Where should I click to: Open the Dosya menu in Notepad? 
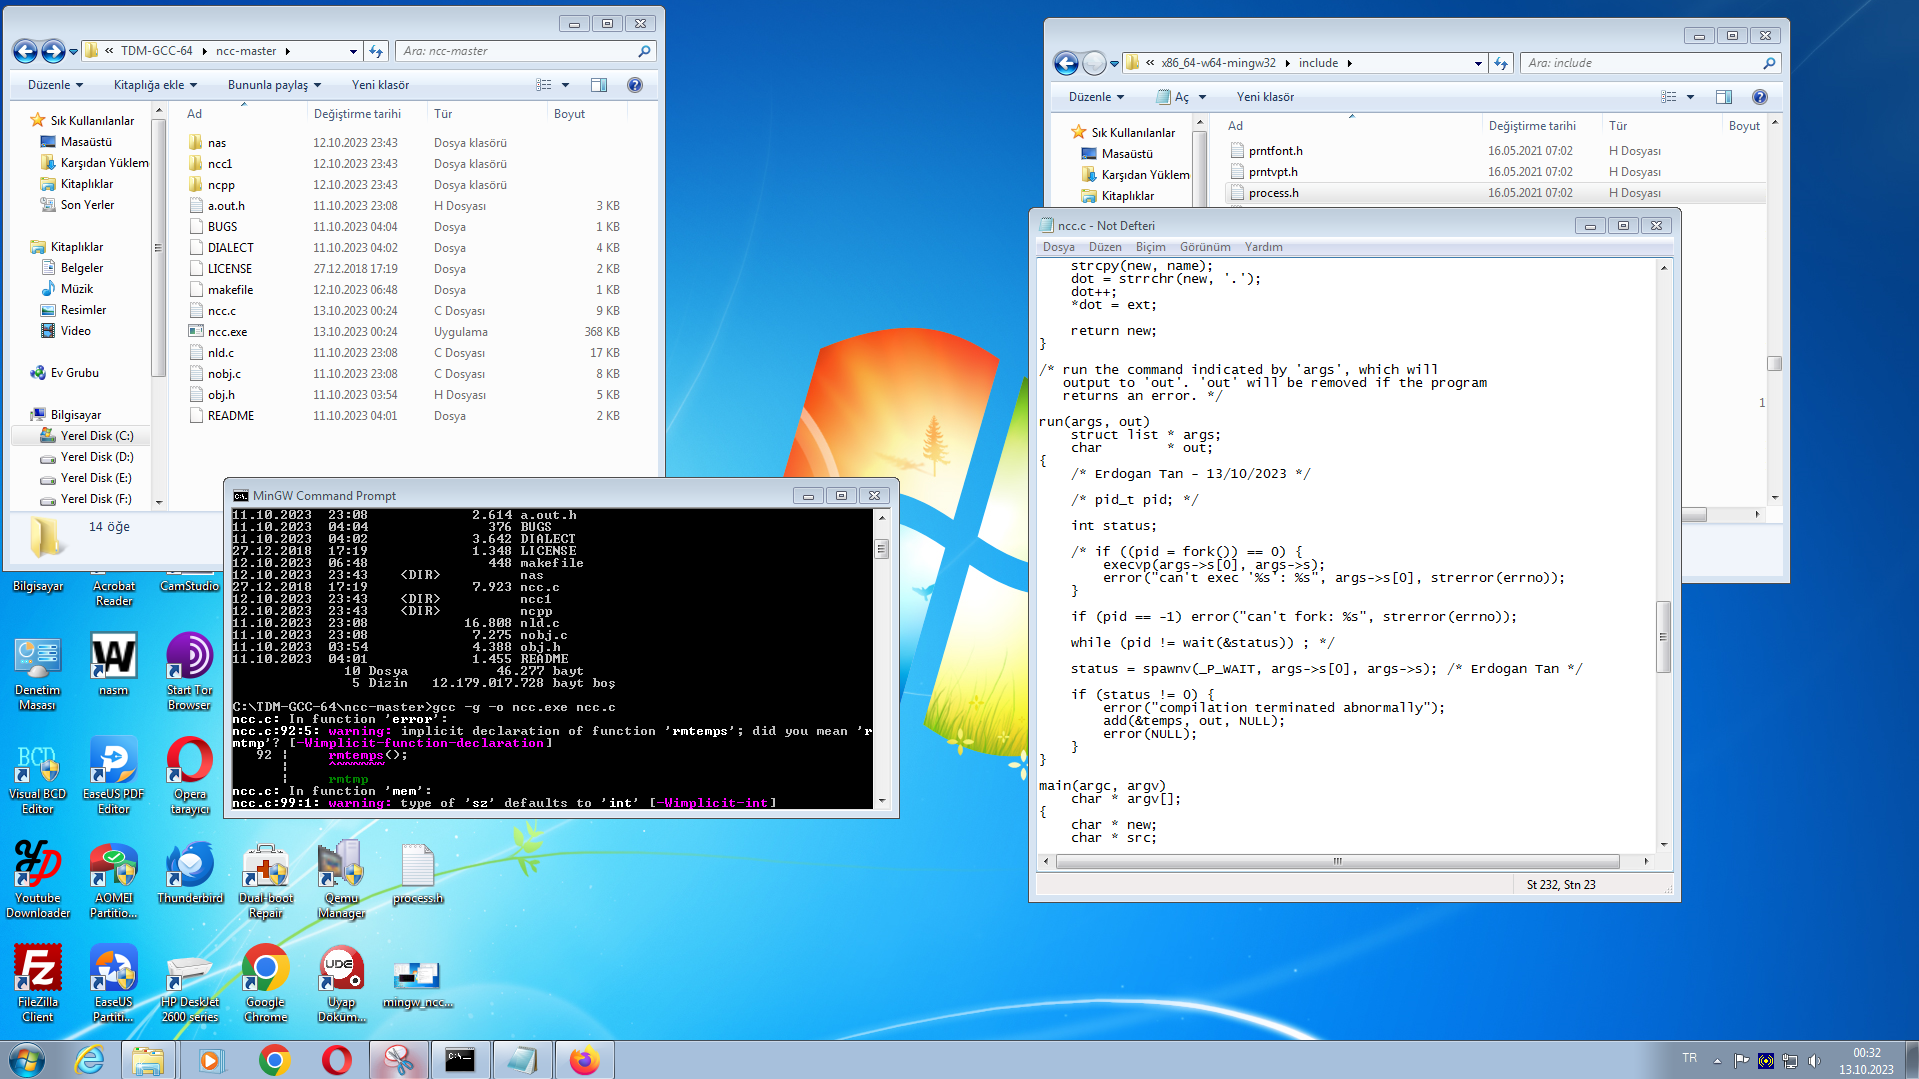(1058, 247)
